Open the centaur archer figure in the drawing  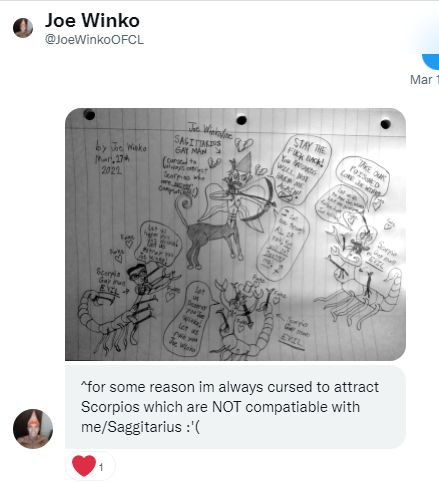coord(223,213)
